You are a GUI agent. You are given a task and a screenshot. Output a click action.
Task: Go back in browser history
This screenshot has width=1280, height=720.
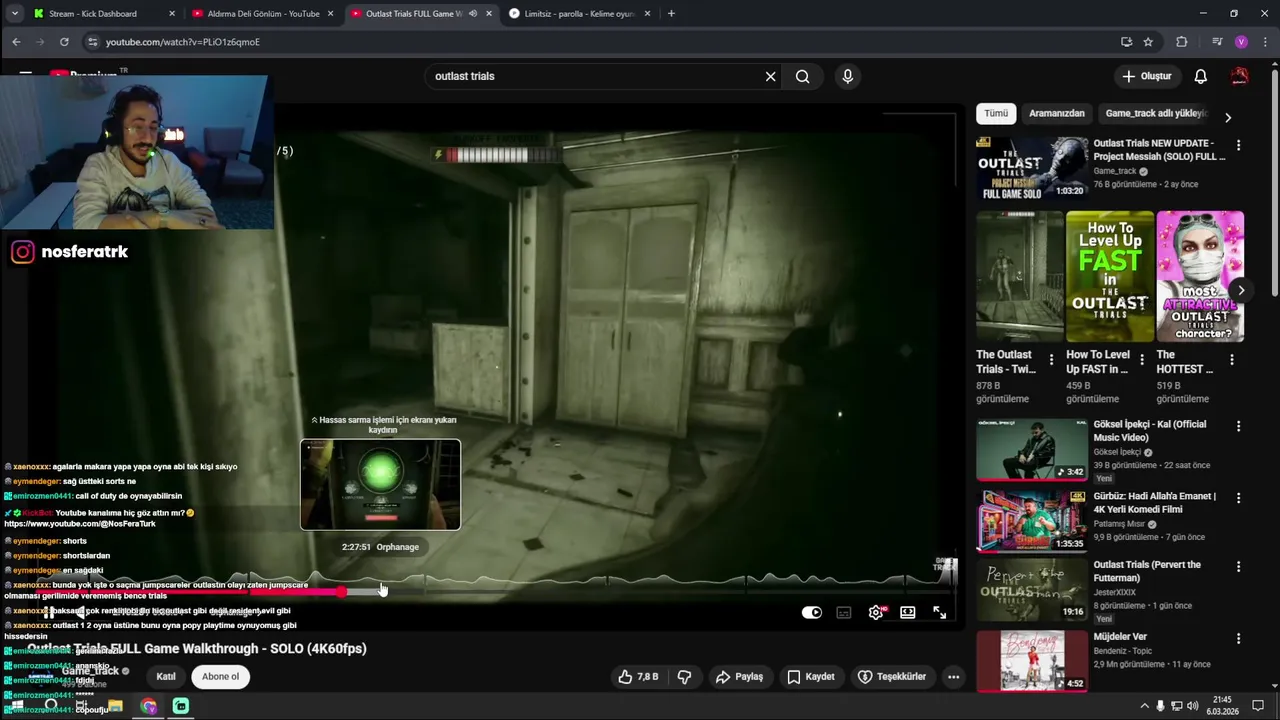click(x=16, y=42)
